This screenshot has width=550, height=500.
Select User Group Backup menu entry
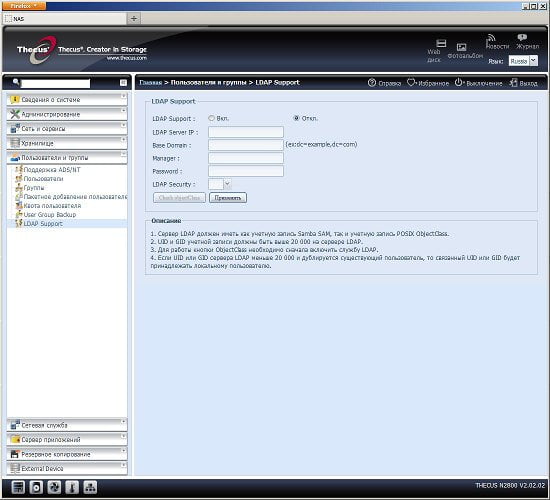coord(50,215)
